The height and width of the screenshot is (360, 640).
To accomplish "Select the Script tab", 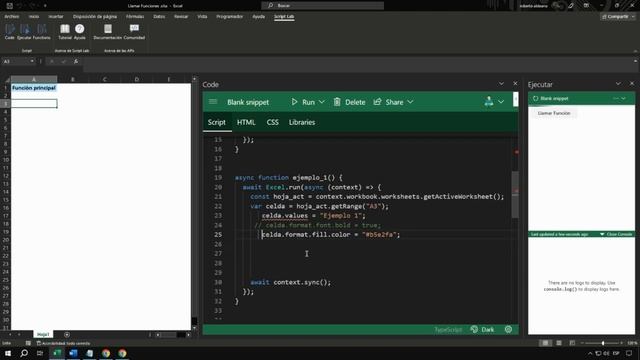I will (x=217, y=122).
